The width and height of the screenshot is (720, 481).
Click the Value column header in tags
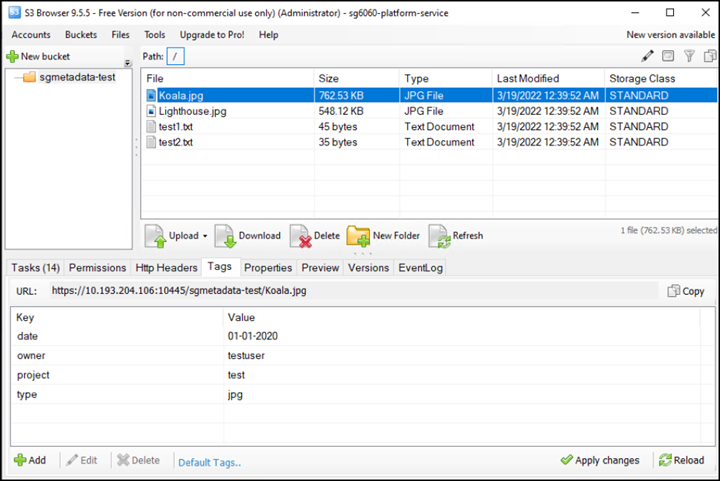pyautogui.click(x=462, y=318)
